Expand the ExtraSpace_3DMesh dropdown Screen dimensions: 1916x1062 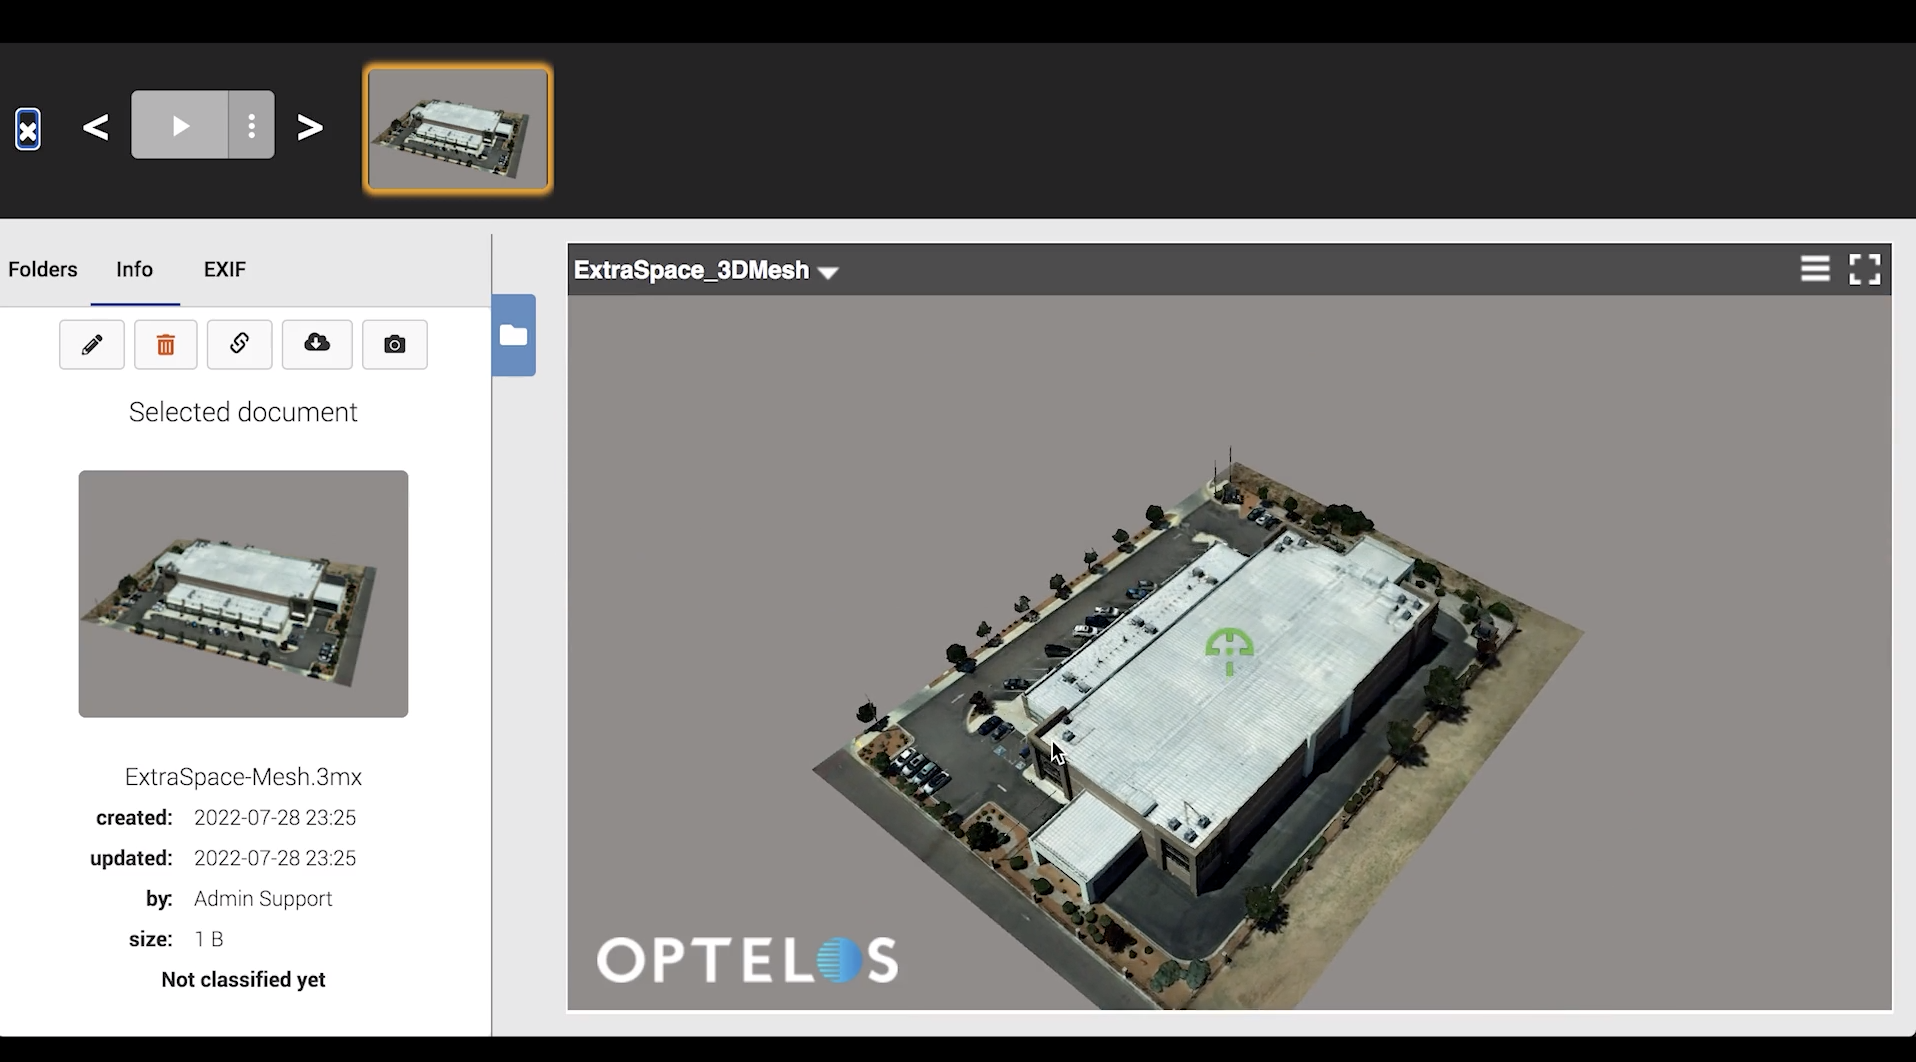tap(828, 272)
